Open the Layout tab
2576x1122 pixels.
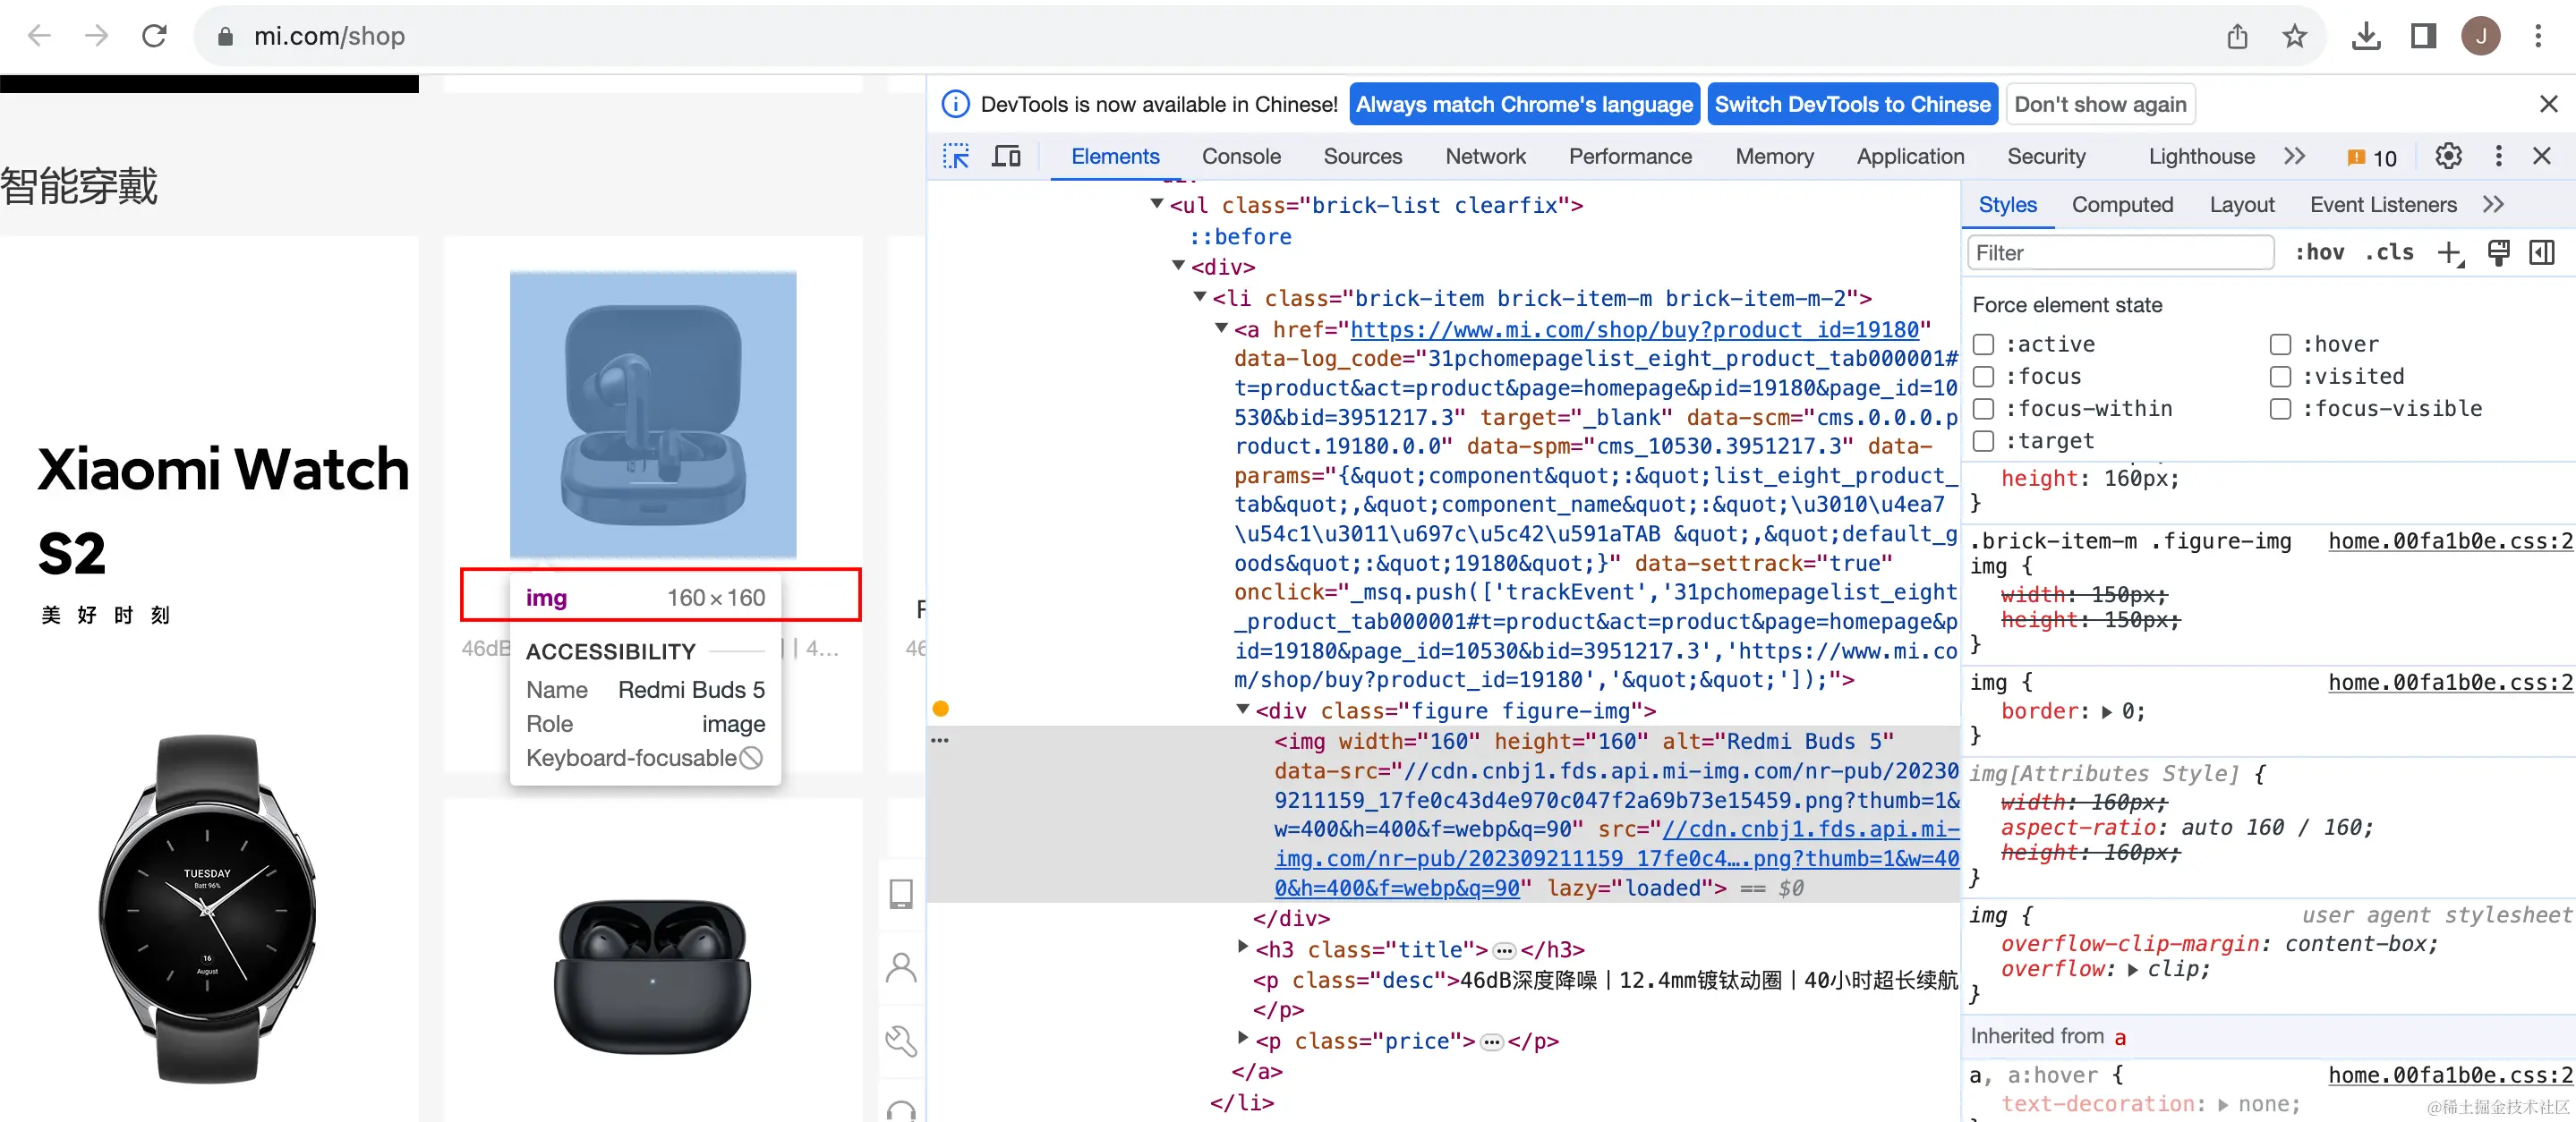(x=2241, y=205)
